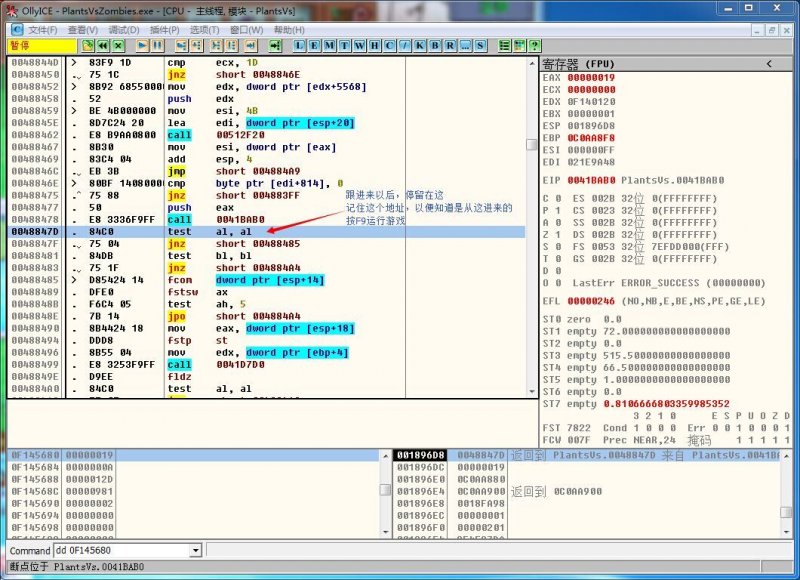Click the yellow 暂停 status indicator
The height and width of the screenshot is (580, 800).
point(42,46)
